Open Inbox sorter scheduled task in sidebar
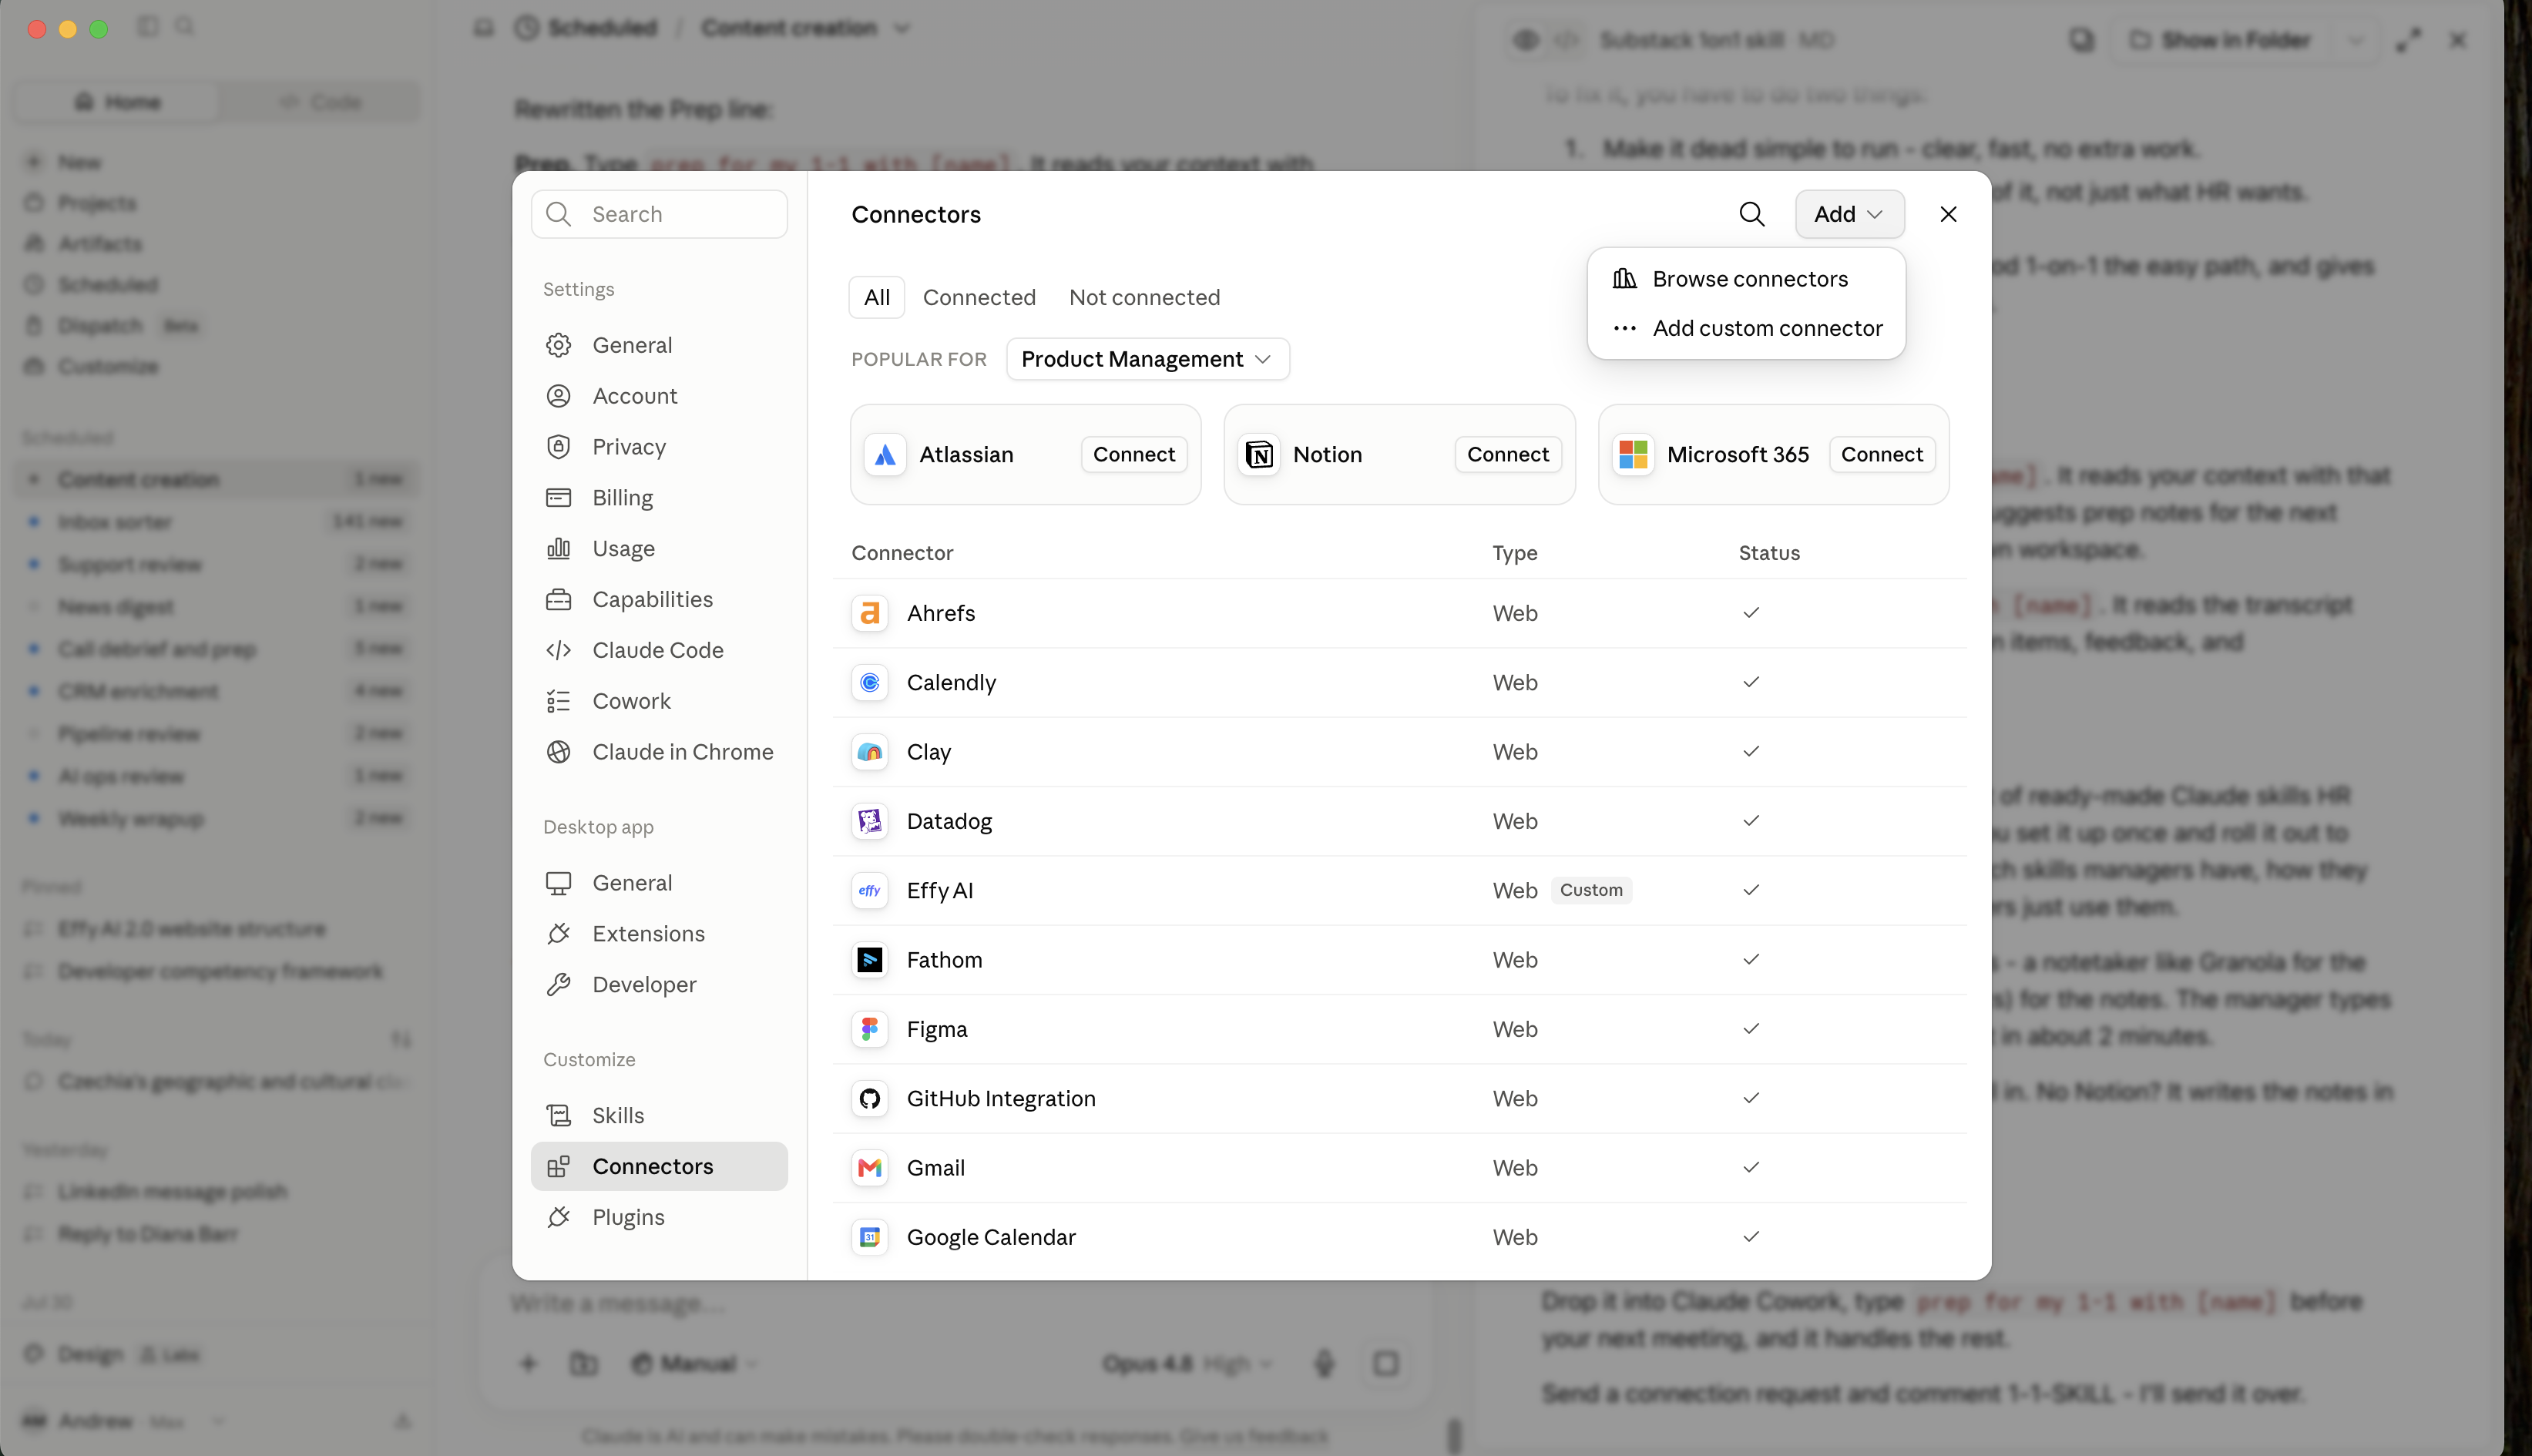The image size is (2532, 1456). [216, 522]
